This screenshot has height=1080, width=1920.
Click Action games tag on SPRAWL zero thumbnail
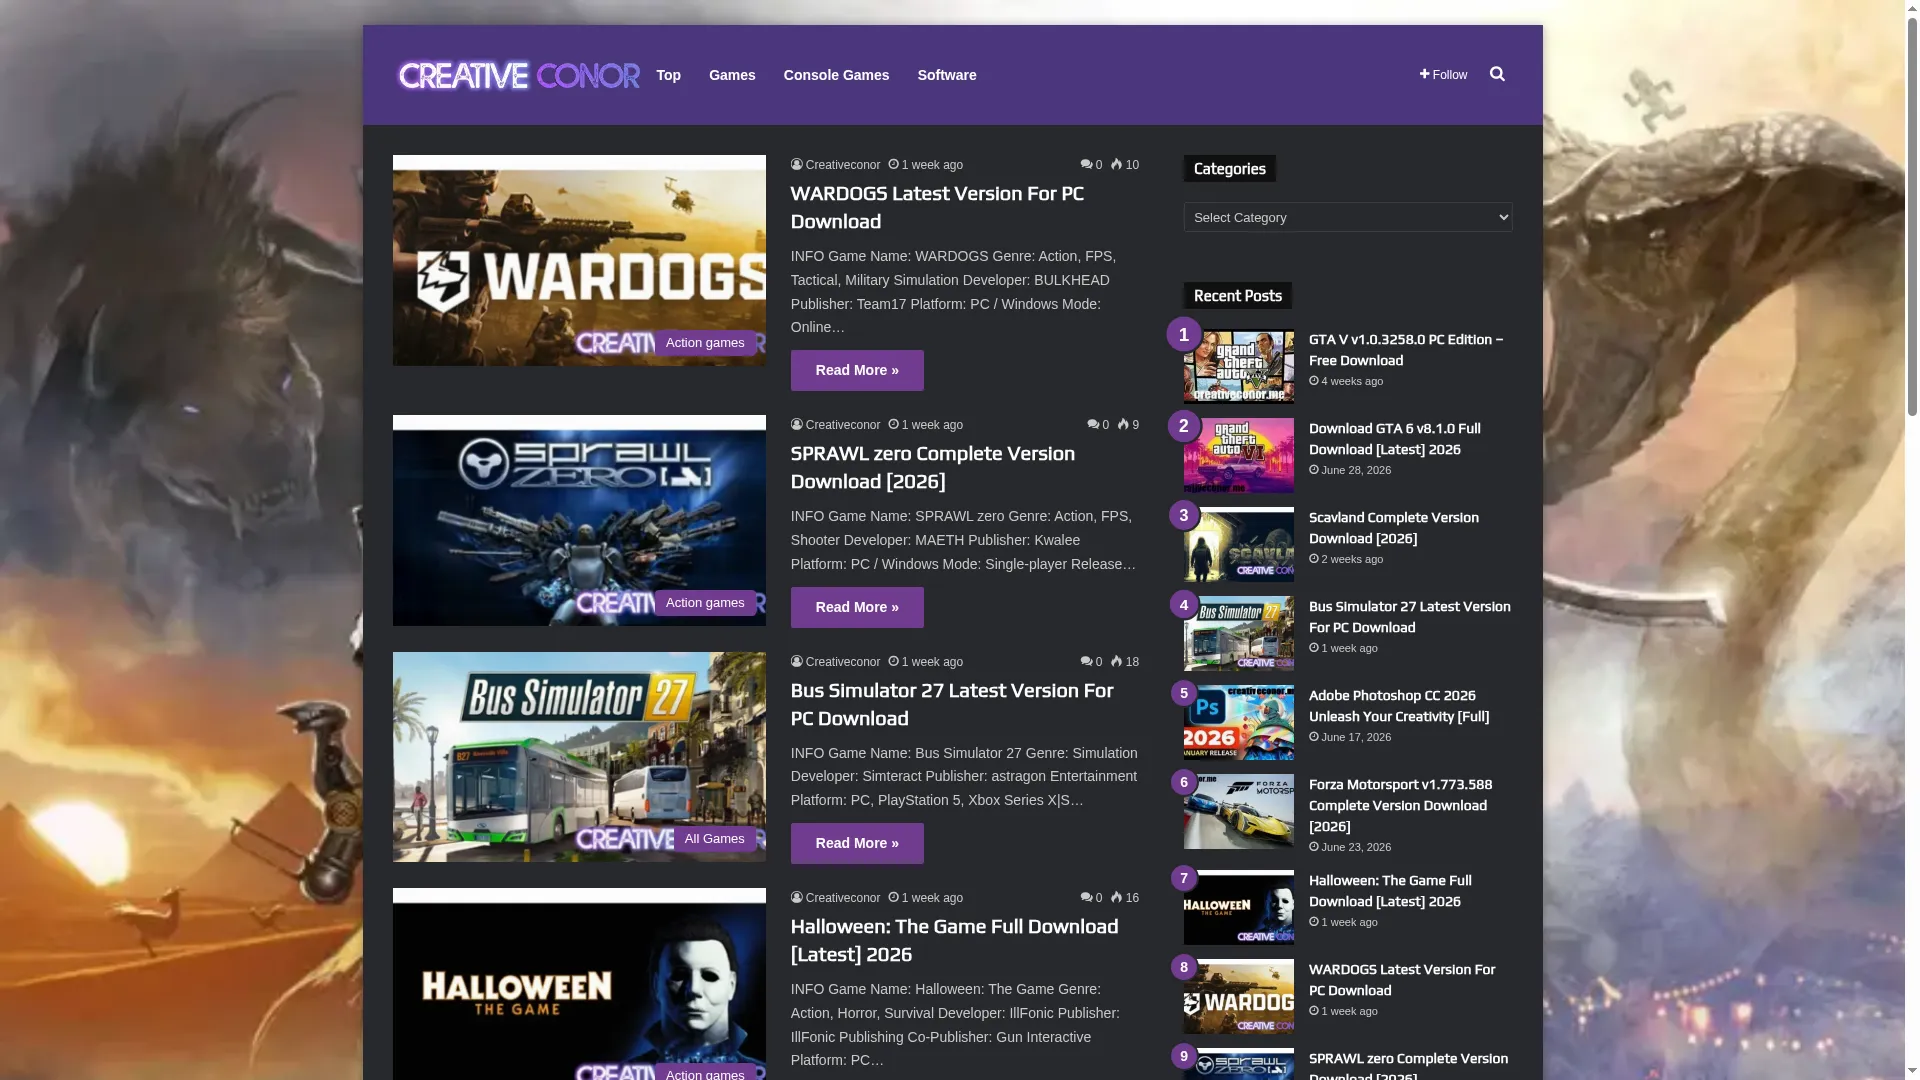point(705,603)
